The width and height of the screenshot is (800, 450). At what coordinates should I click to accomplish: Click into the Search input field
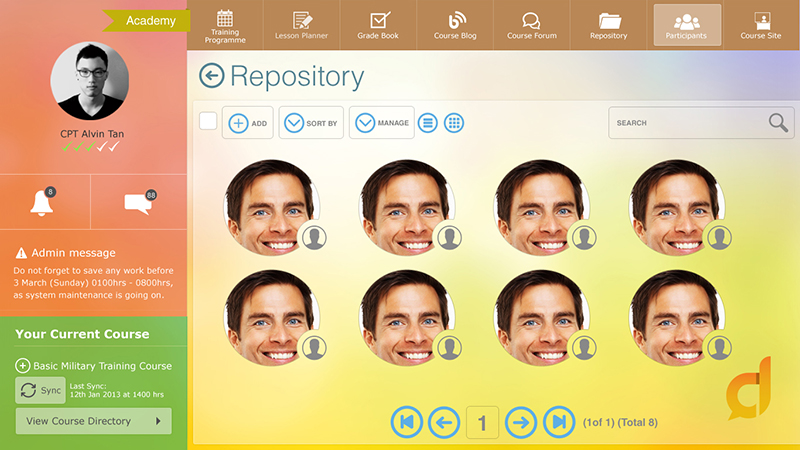(685, 123)
